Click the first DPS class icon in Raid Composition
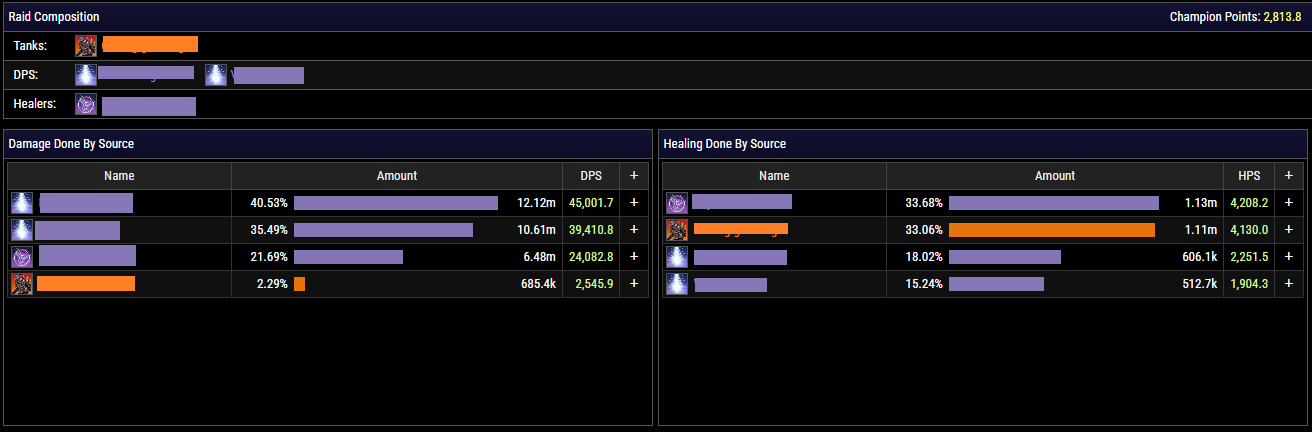The image size is (1312, 432). tap(86, 74)
